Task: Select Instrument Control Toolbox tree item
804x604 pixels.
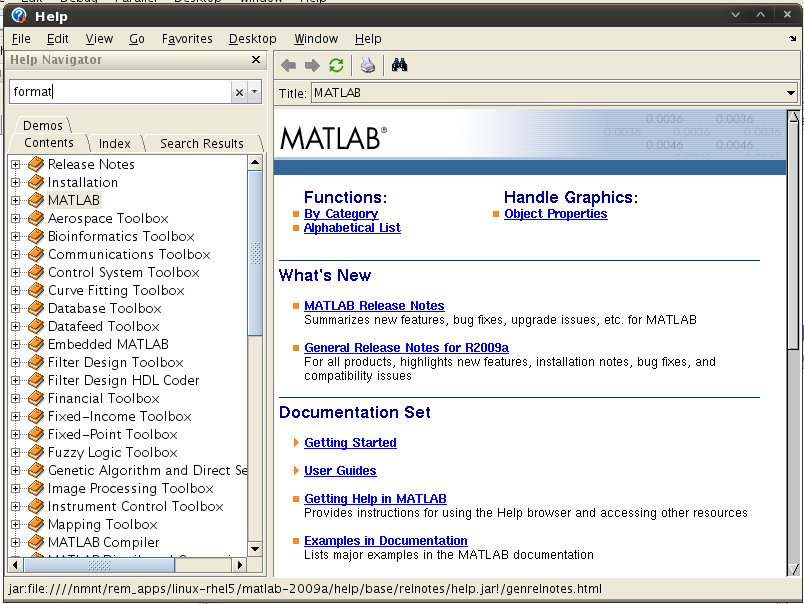Action: tap(135, 507)
